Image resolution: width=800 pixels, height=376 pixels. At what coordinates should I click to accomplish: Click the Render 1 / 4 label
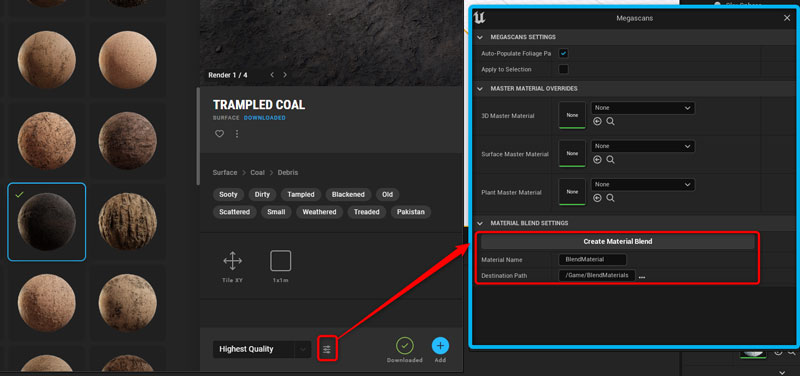point(228,76)
